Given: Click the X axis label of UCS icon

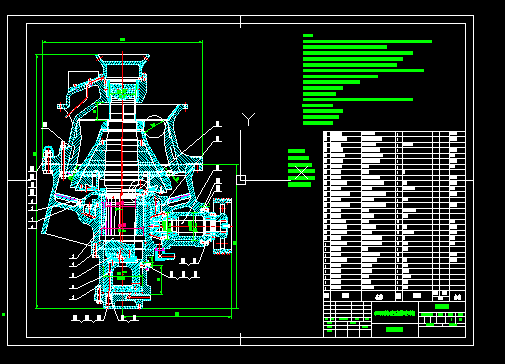Looking at the screenshot, I should pos(301,173).
